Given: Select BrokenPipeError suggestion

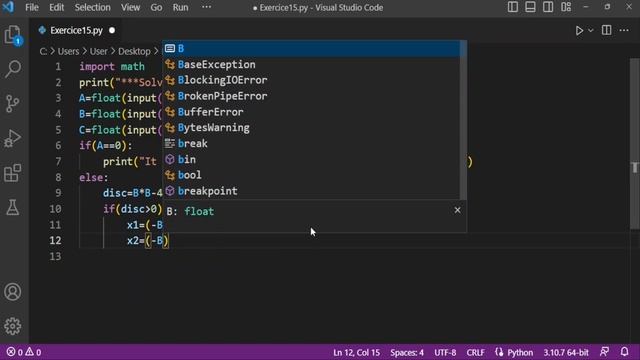Looking at the screenshot, I should [x=311, y=96].
